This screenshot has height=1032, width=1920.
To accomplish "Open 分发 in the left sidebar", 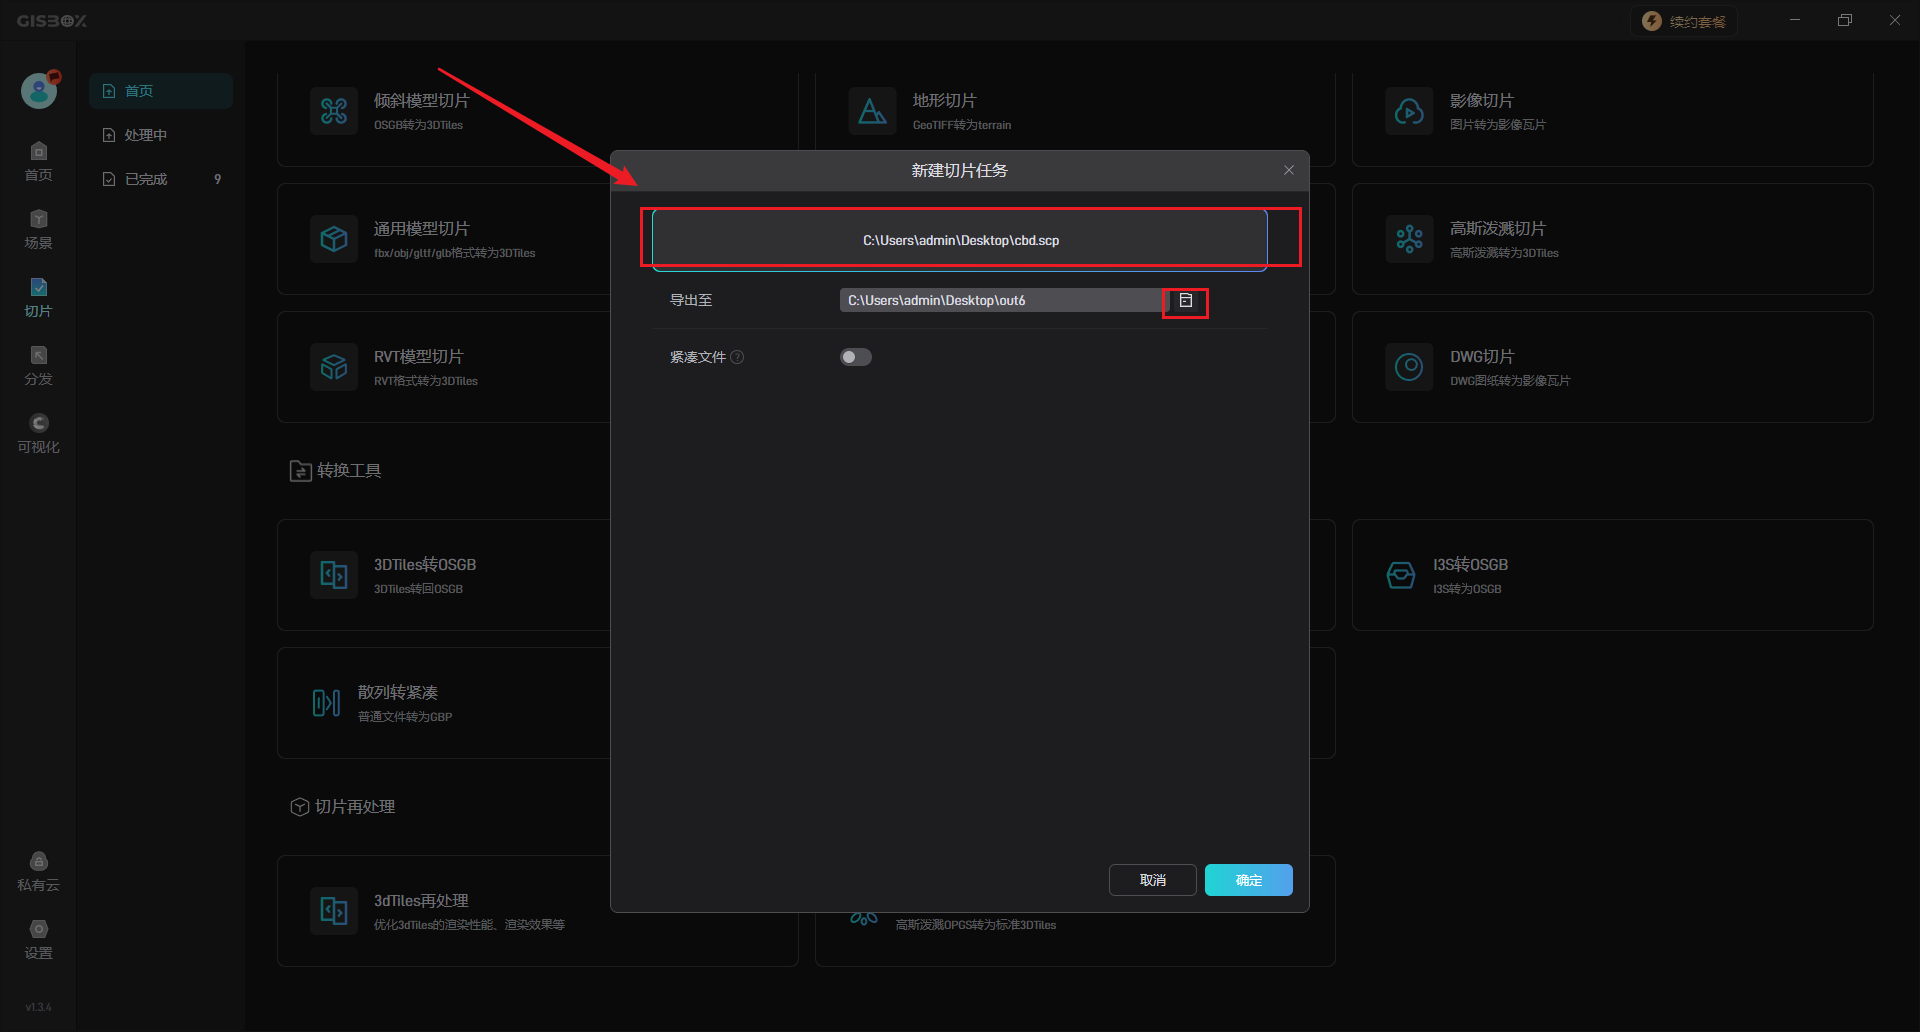I will click(x=38, y=366).
